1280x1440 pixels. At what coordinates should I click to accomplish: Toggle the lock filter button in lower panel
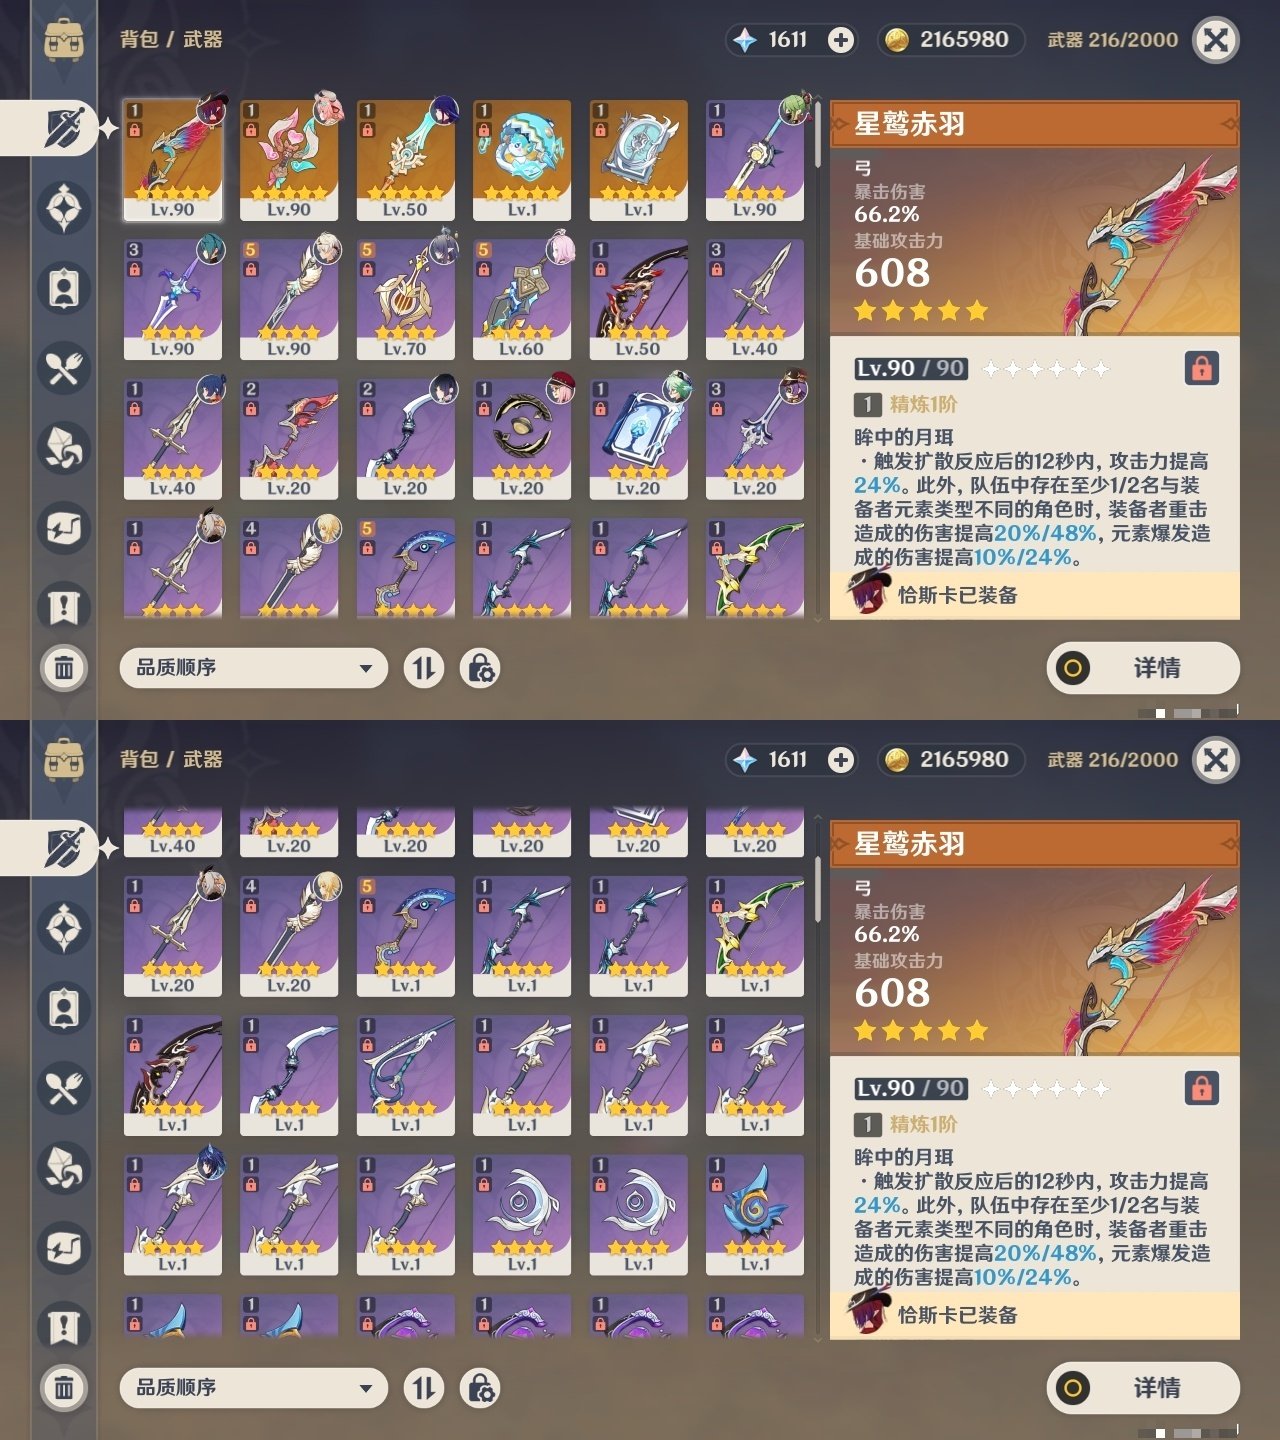tap(480, 1388)
